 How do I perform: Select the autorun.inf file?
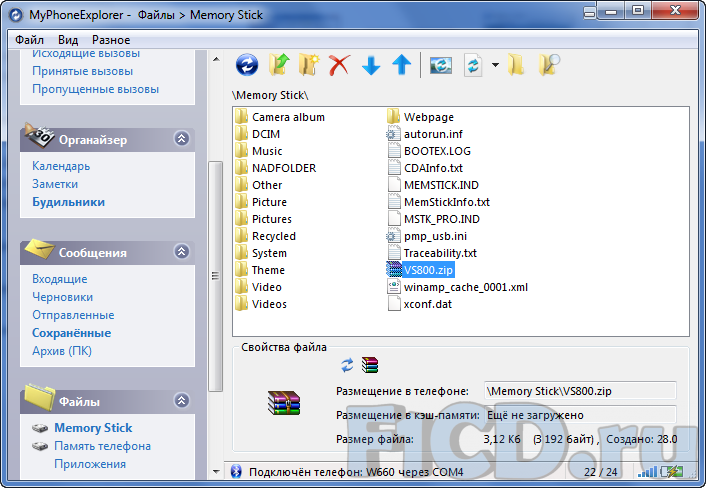tap(425, 134)
